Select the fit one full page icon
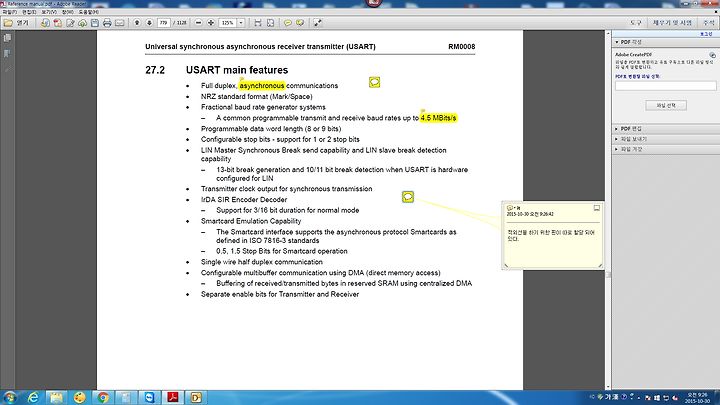Screen dimensions: 720x405 270,22
